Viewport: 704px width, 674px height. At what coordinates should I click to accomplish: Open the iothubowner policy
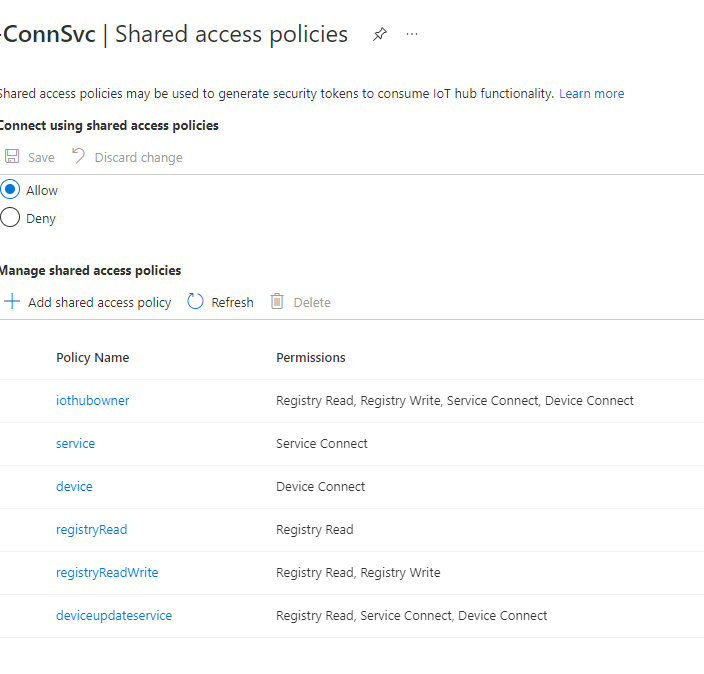click(92, 401)
